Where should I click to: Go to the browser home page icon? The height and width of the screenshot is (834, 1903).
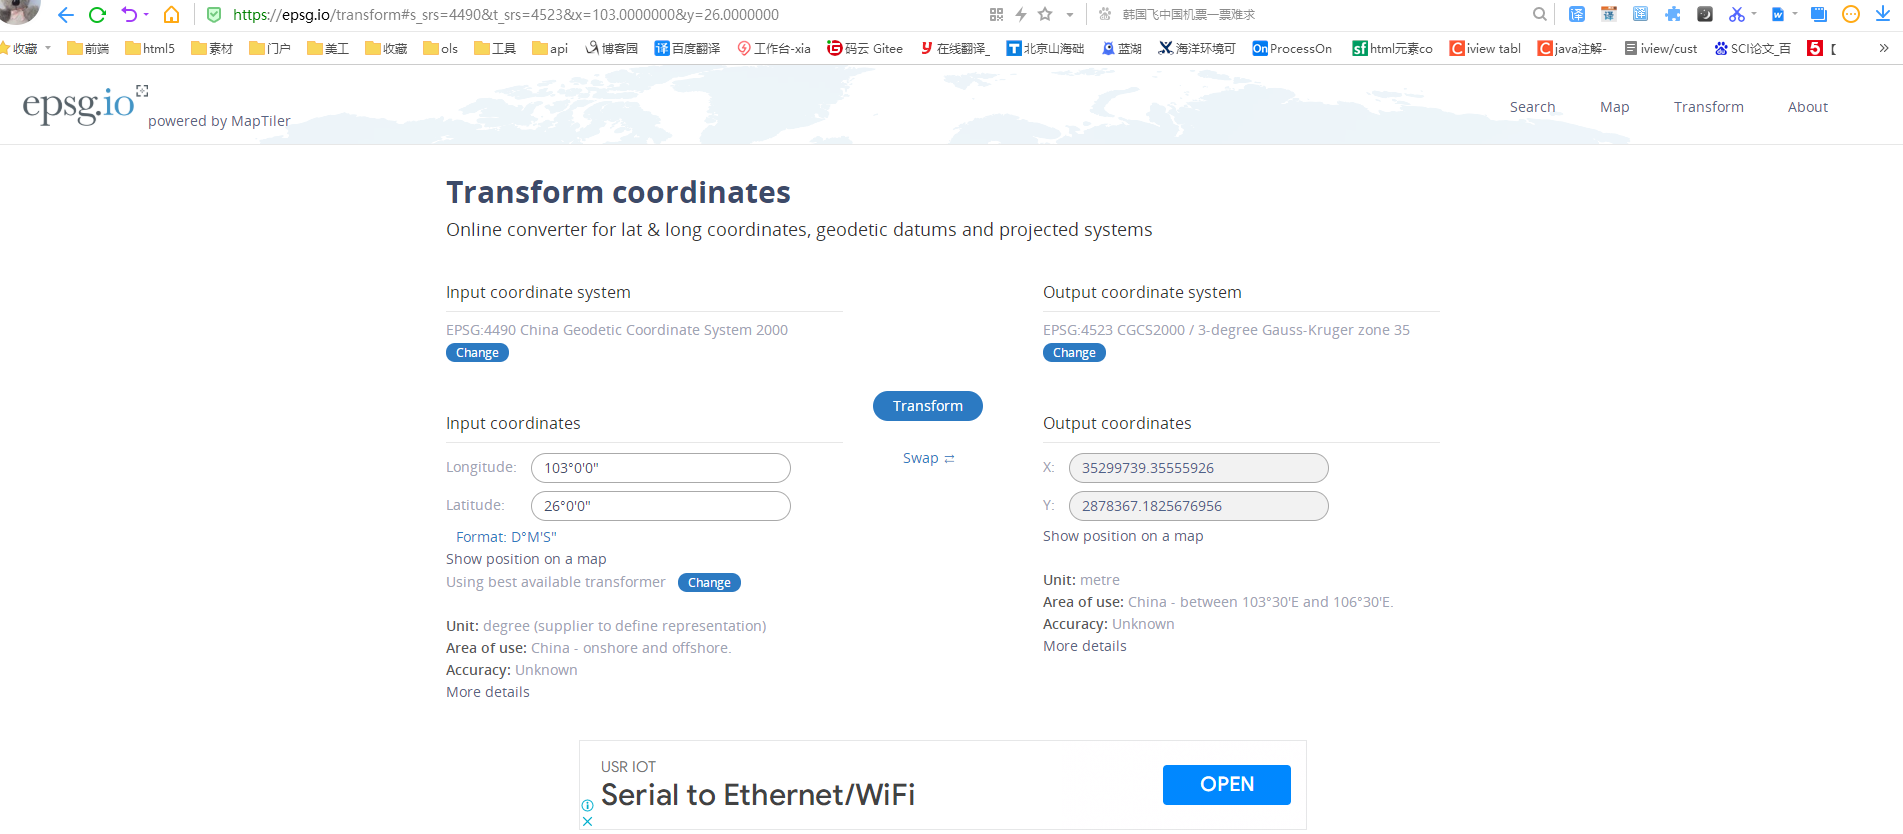coord(172,15)
